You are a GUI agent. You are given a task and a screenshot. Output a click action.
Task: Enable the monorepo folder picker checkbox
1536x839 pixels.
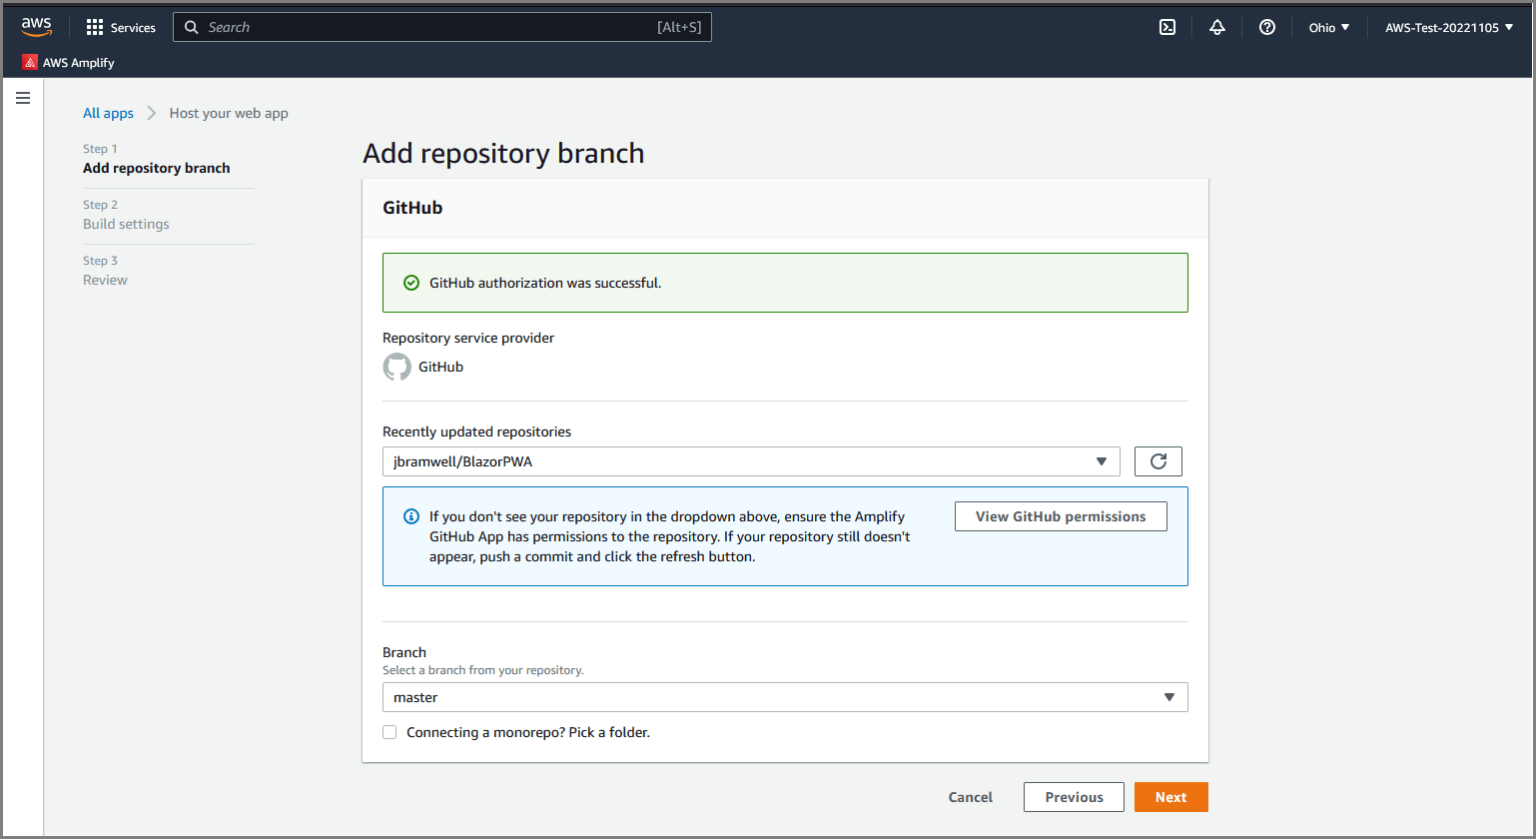coord(389,732)
